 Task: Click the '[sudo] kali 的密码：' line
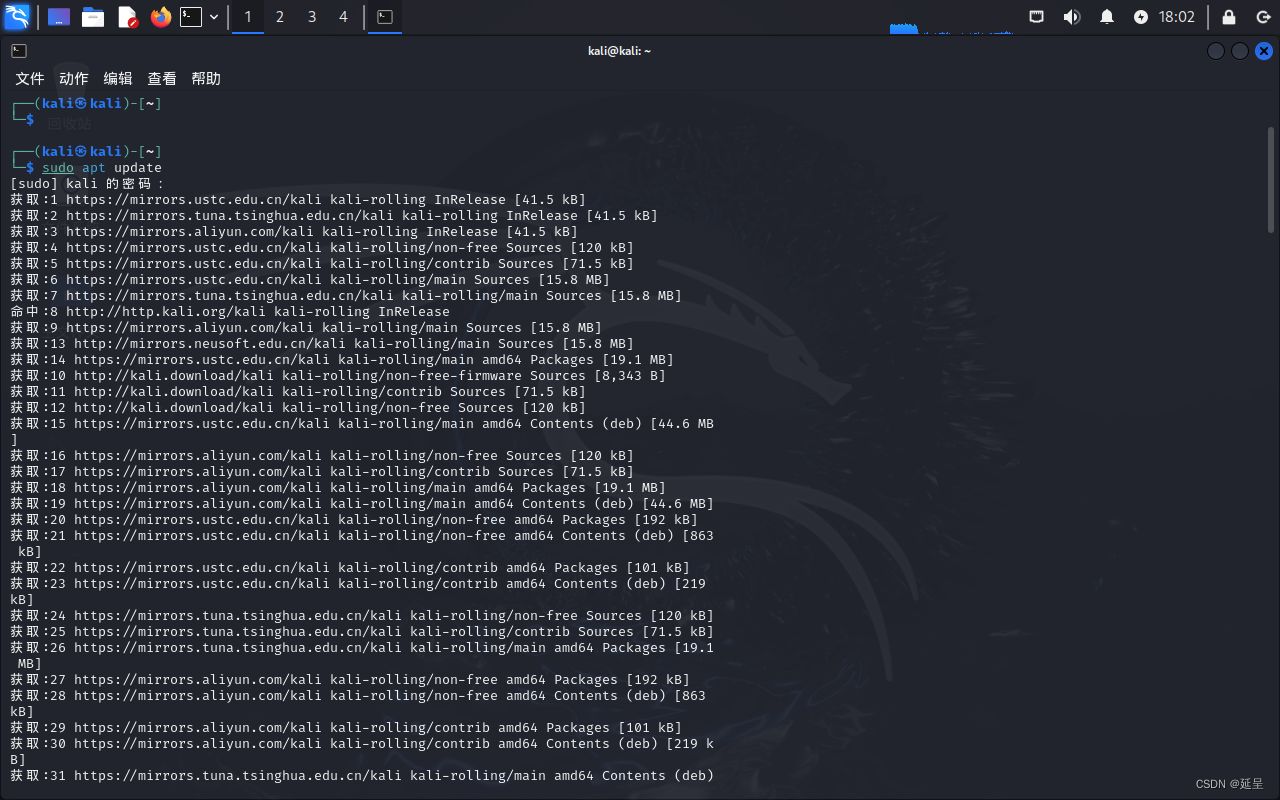(87, 184)
